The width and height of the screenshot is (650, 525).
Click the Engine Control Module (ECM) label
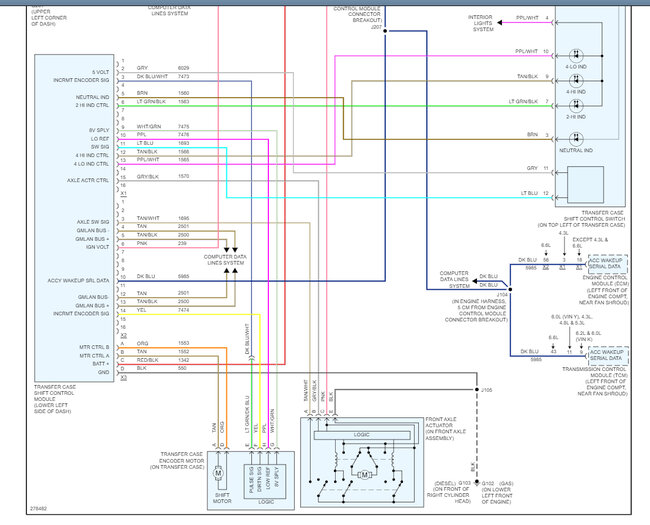point(606,290)
